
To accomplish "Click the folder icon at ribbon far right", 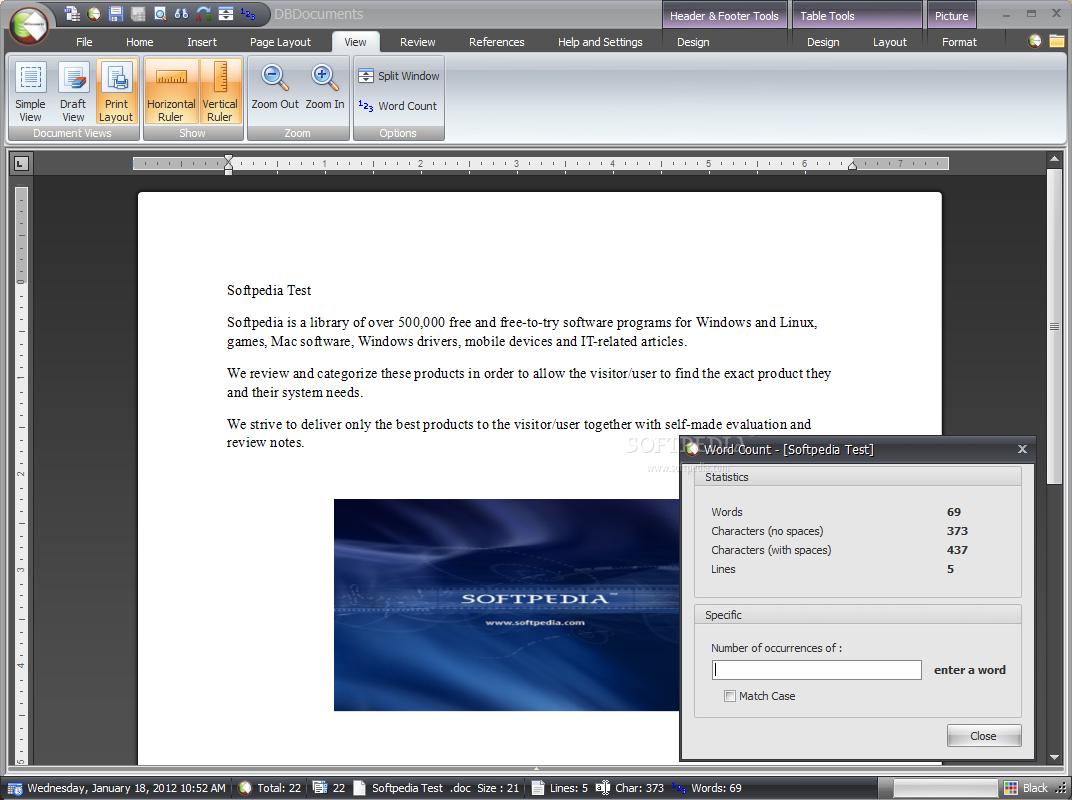I will (1057, 41).
